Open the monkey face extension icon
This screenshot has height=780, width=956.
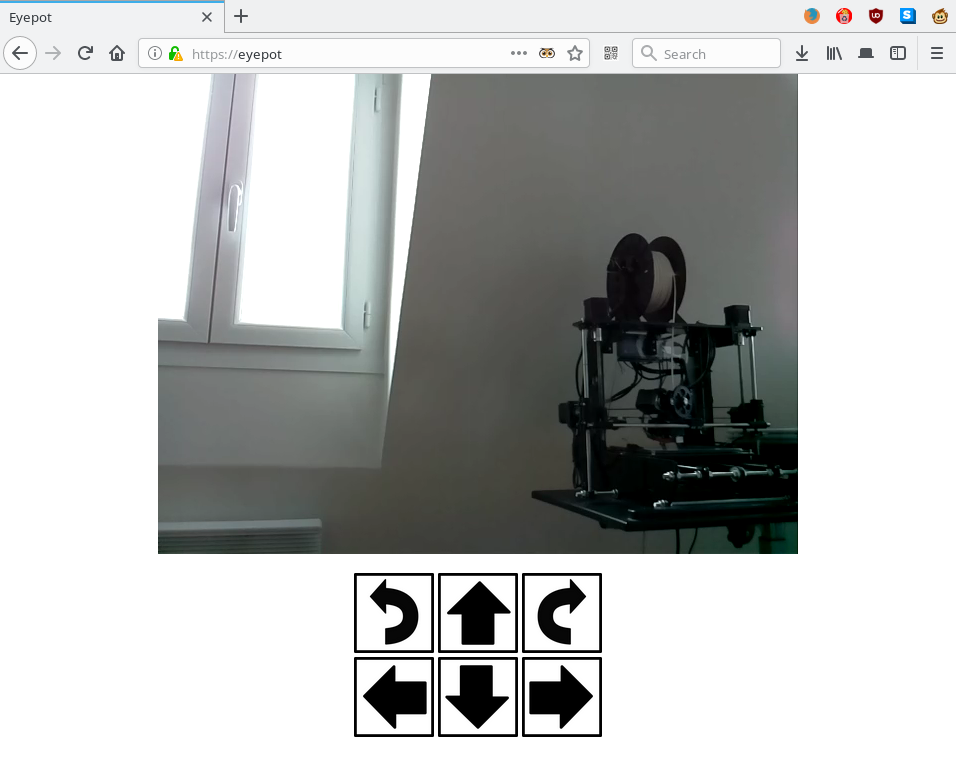click(940, 16)
